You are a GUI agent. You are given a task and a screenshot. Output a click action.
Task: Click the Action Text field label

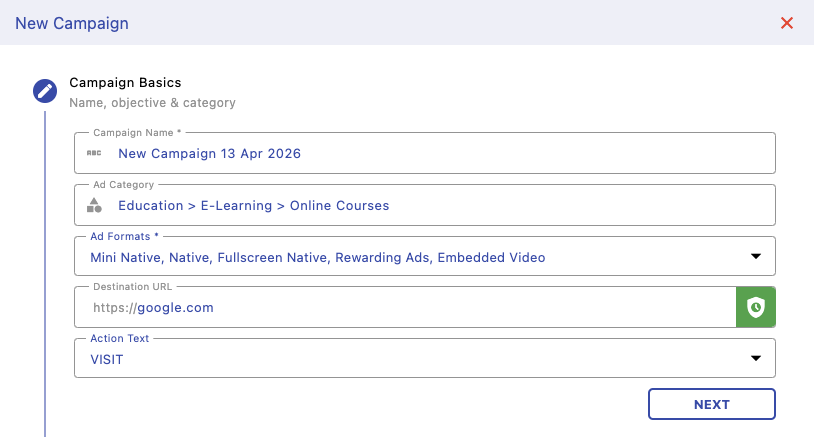pyautogui.click(x=120, y=339)
